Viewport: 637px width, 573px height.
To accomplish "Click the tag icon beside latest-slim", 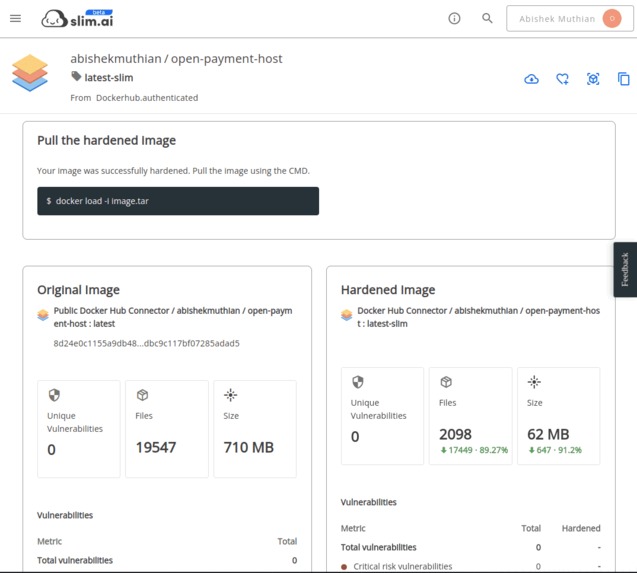I will 76,76.
